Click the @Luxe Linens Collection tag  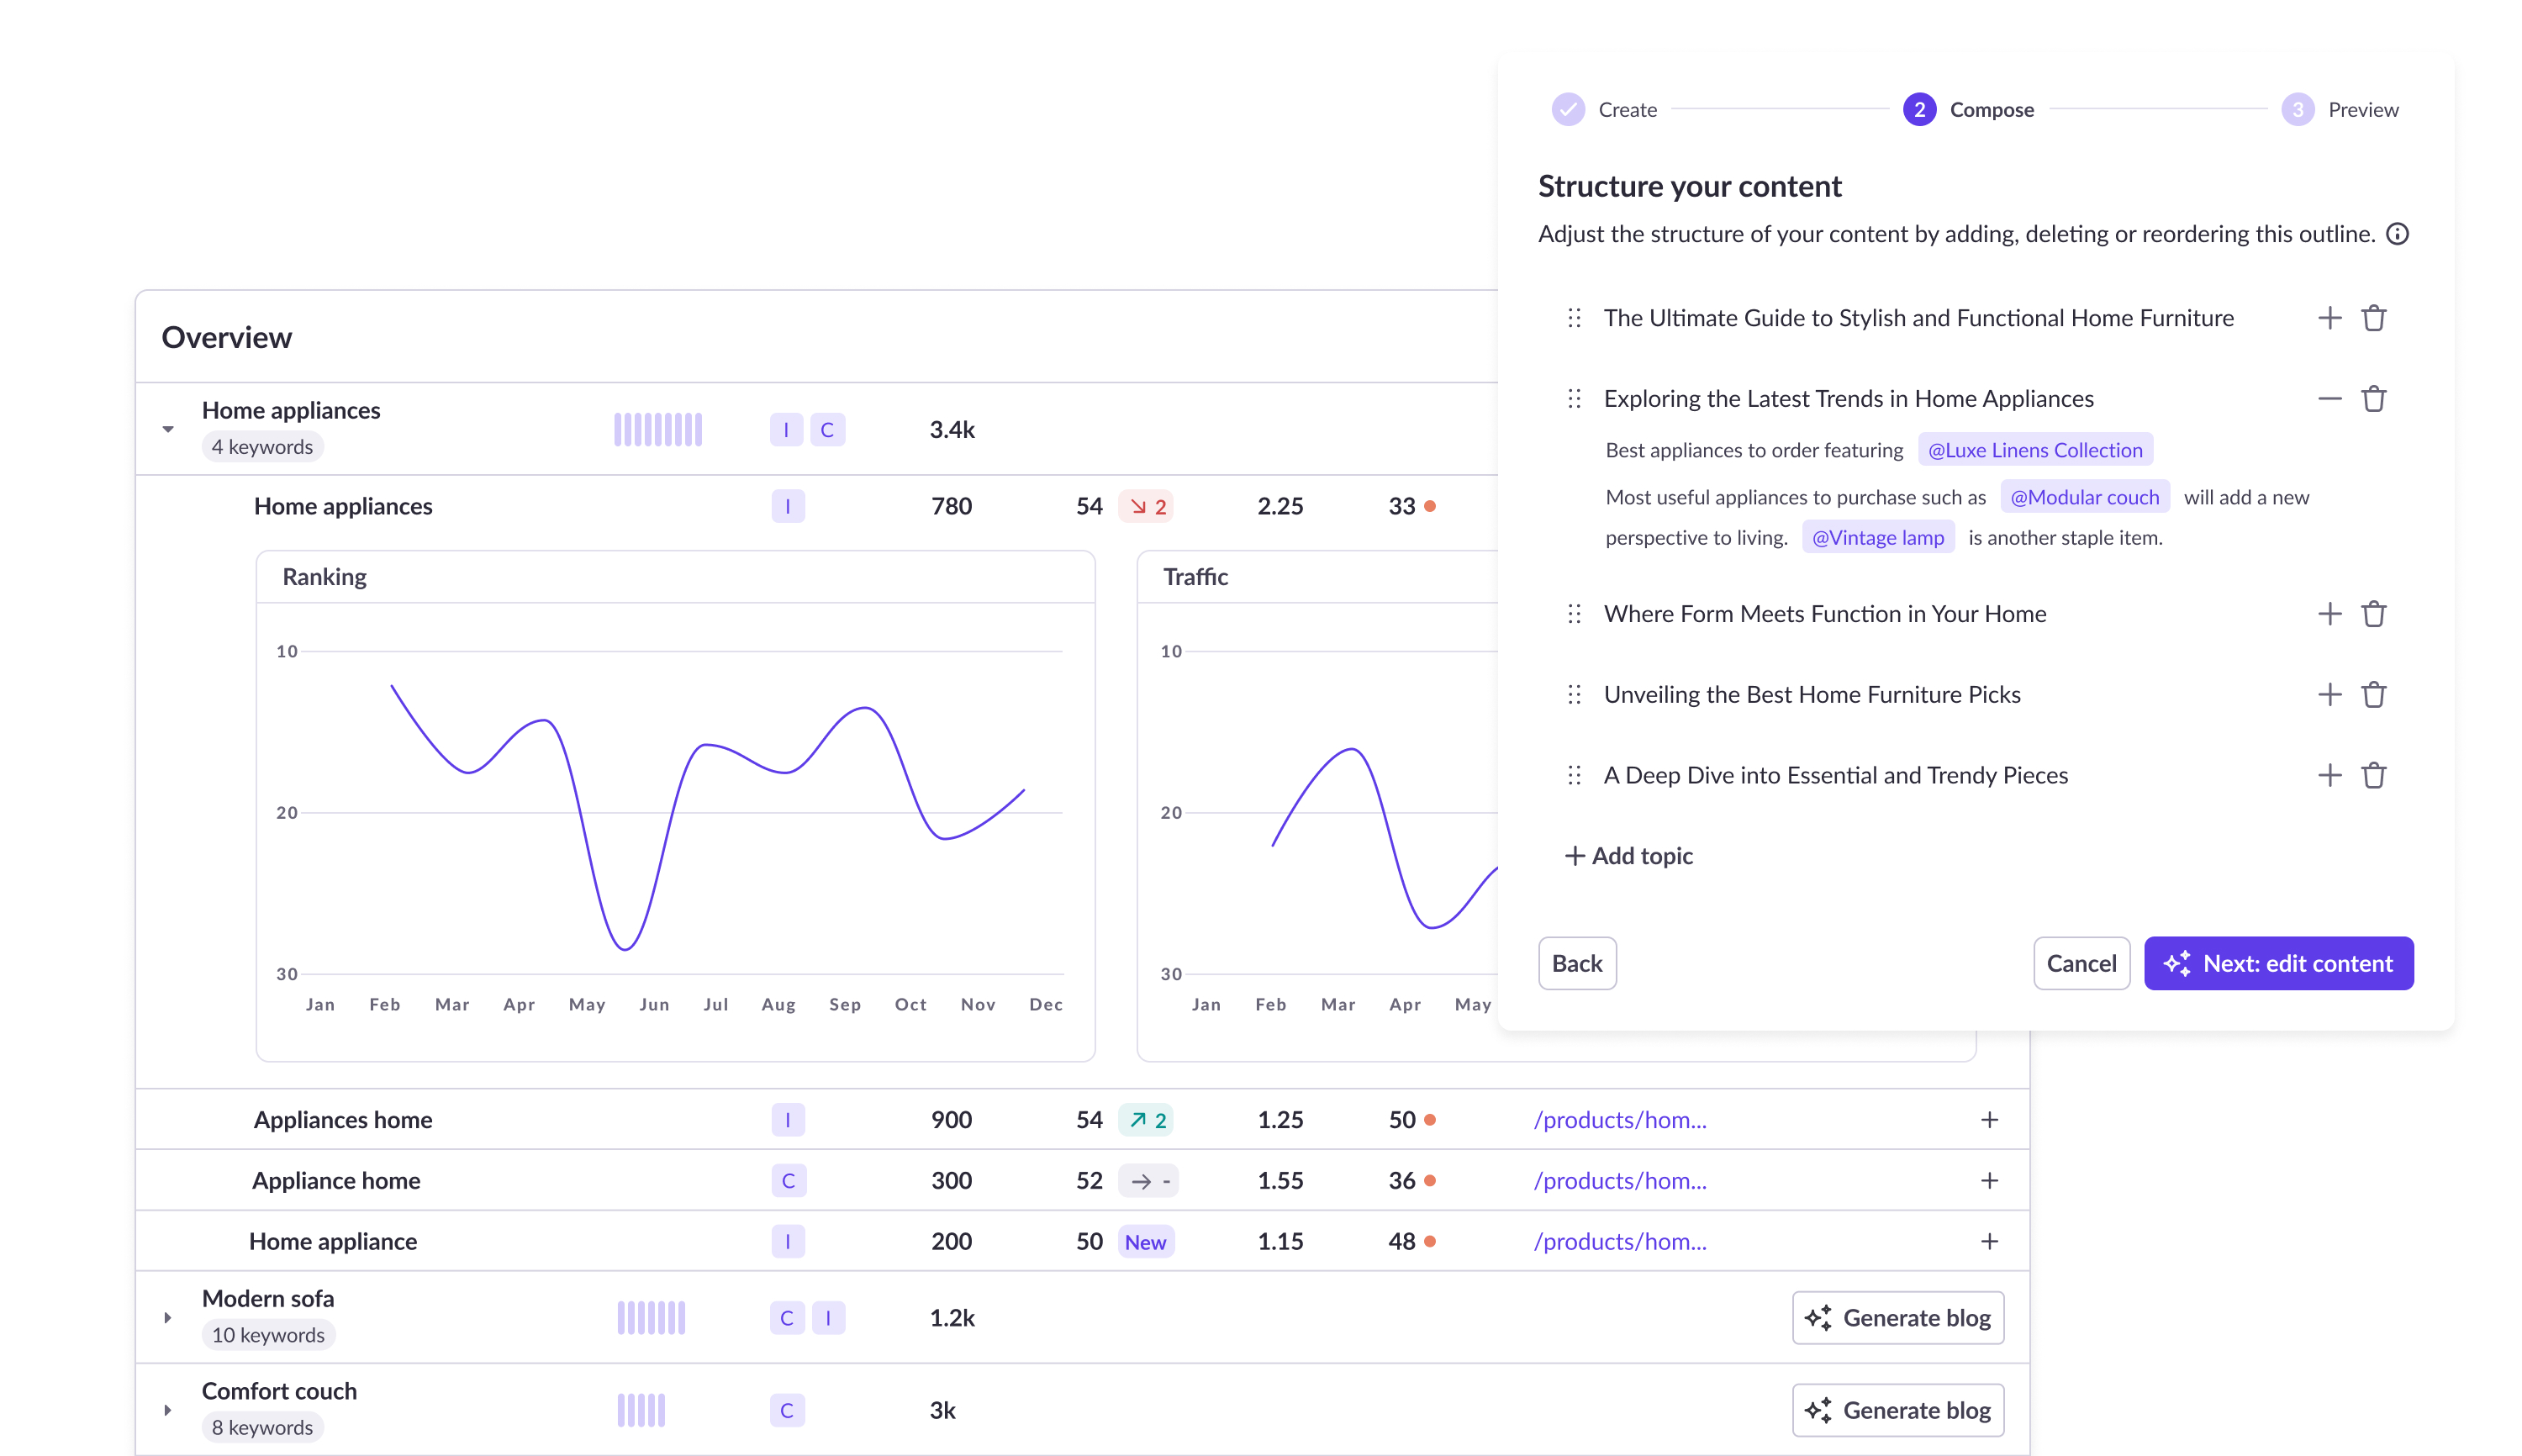click(2034, 450)
